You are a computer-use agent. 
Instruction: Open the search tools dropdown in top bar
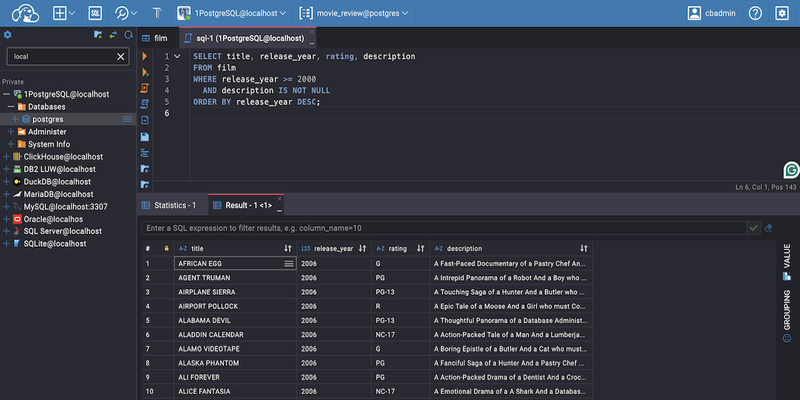point(126,13)
